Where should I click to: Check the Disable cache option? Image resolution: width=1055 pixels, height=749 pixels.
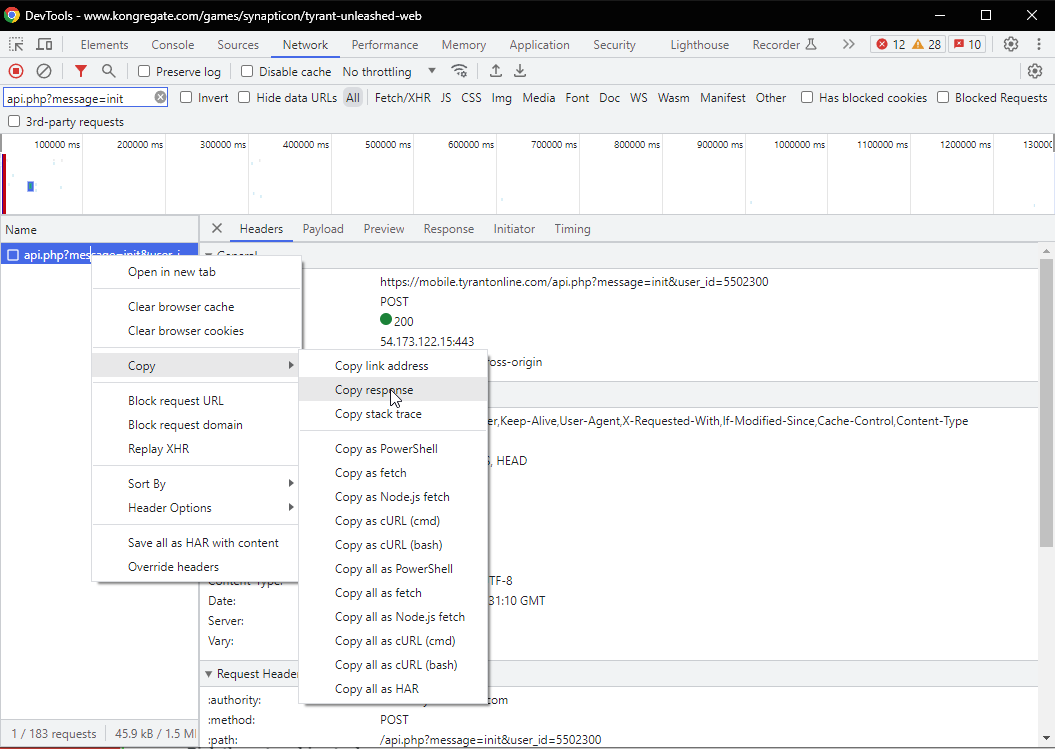coord(247,72)
